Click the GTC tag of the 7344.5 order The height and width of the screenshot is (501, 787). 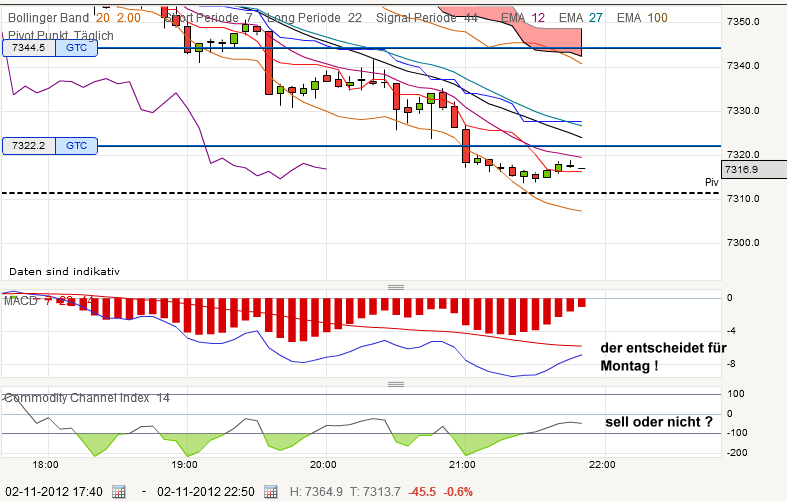tap(76, 48)
